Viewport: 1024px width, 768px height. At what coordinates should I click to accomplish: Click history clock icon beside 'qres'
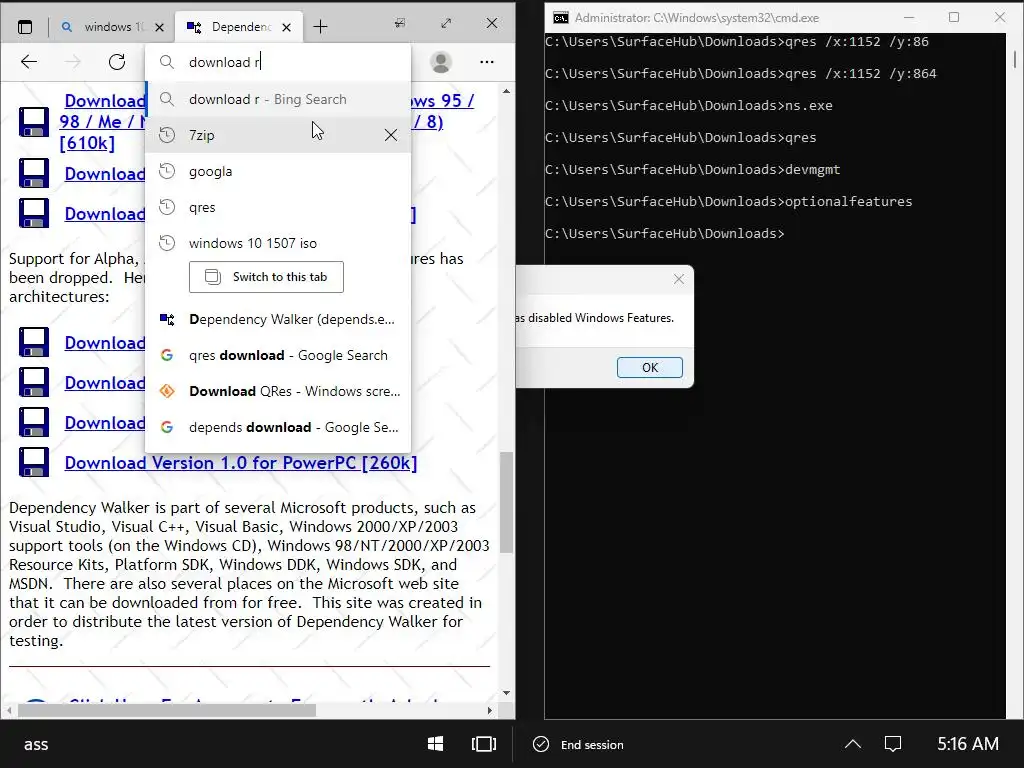point(167,207)
